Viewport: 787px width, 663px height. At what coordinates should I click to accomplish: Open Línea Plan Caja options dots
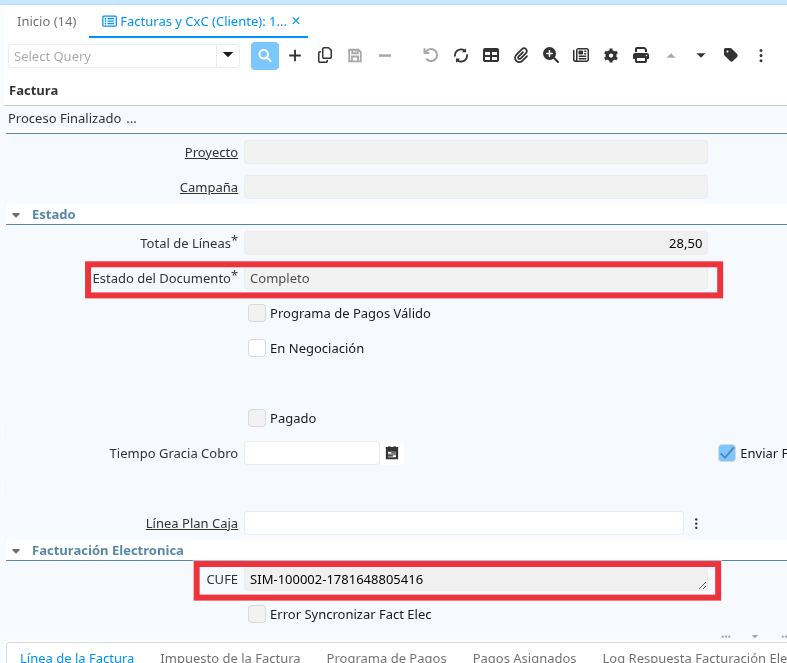[696, 523]
